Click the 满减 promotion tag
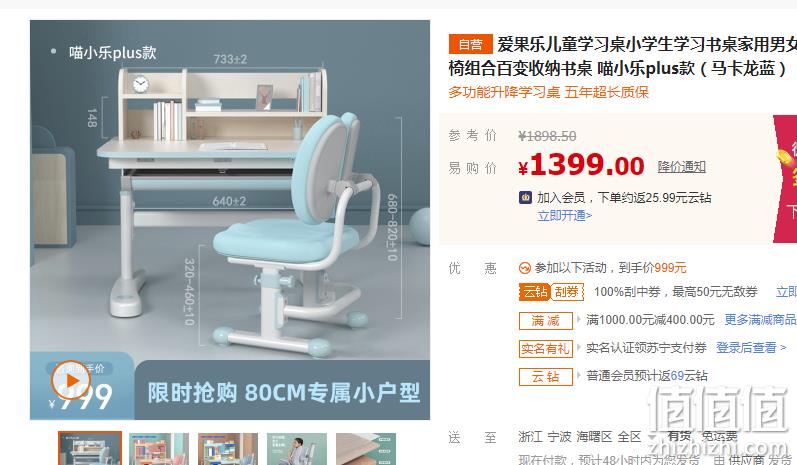Image resolution: width=797 pixels, height=465 pixels. 545,321
